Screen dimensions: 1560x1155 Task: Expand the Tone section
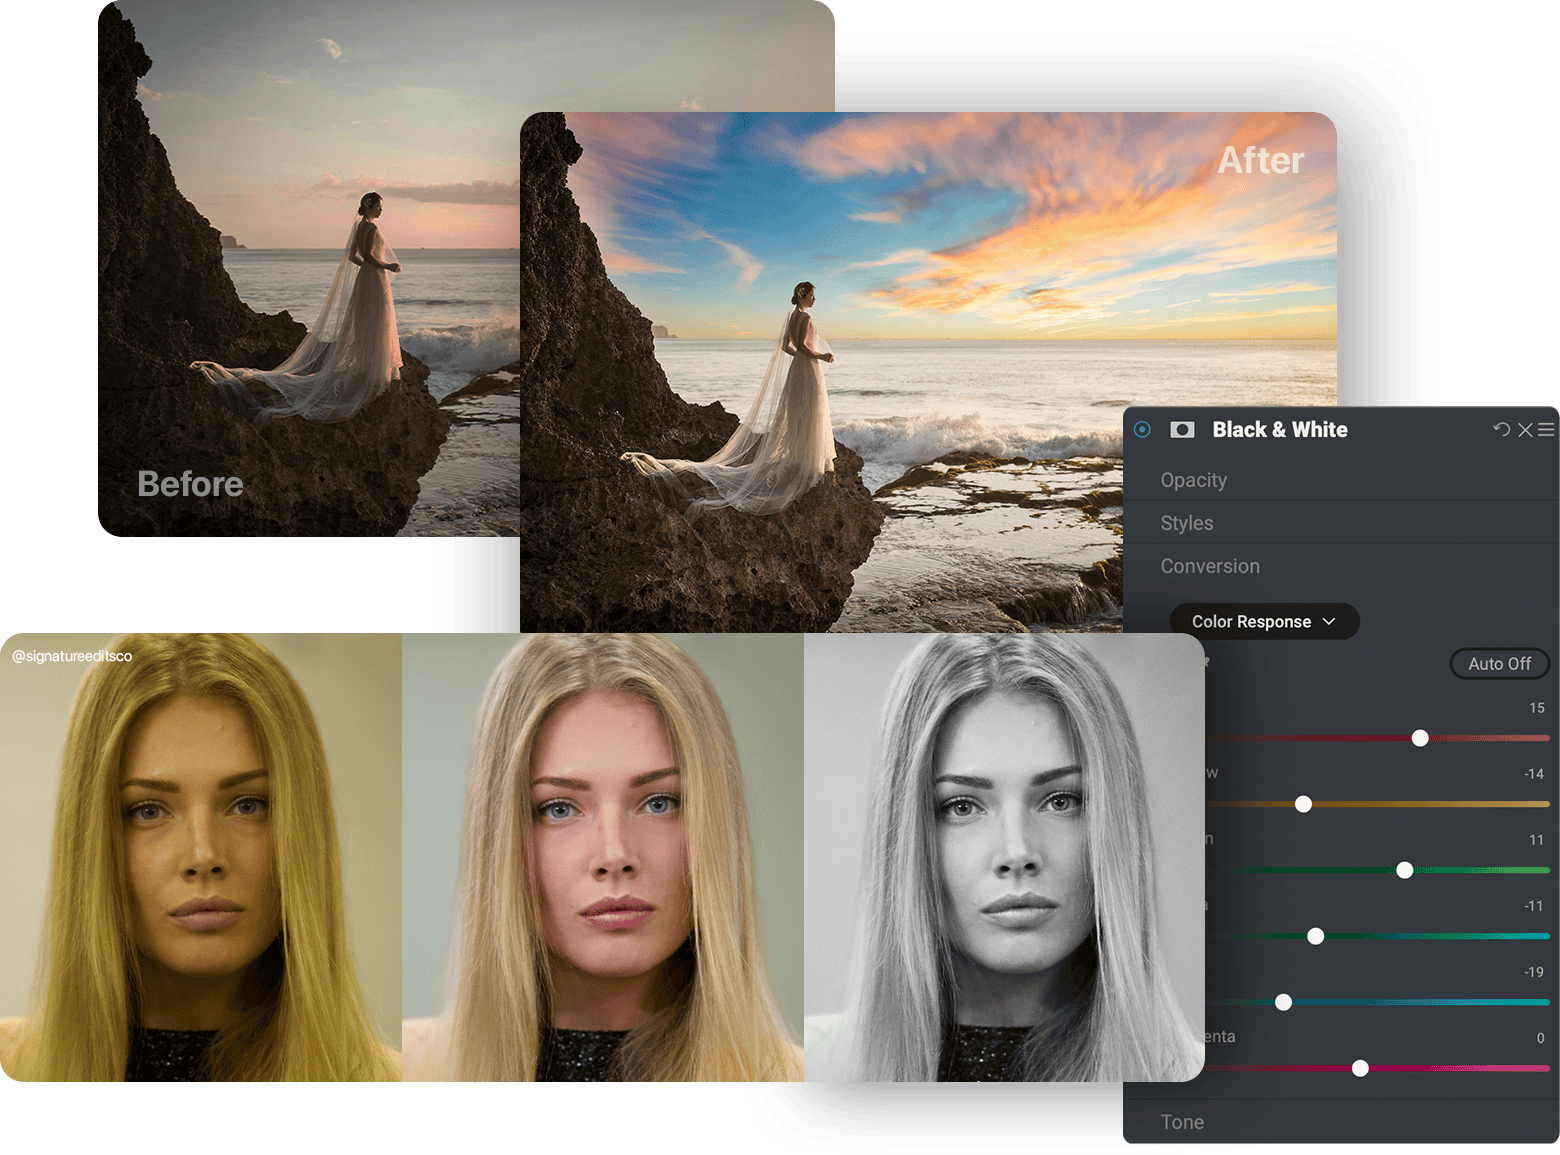(x=1182, y=1122)
